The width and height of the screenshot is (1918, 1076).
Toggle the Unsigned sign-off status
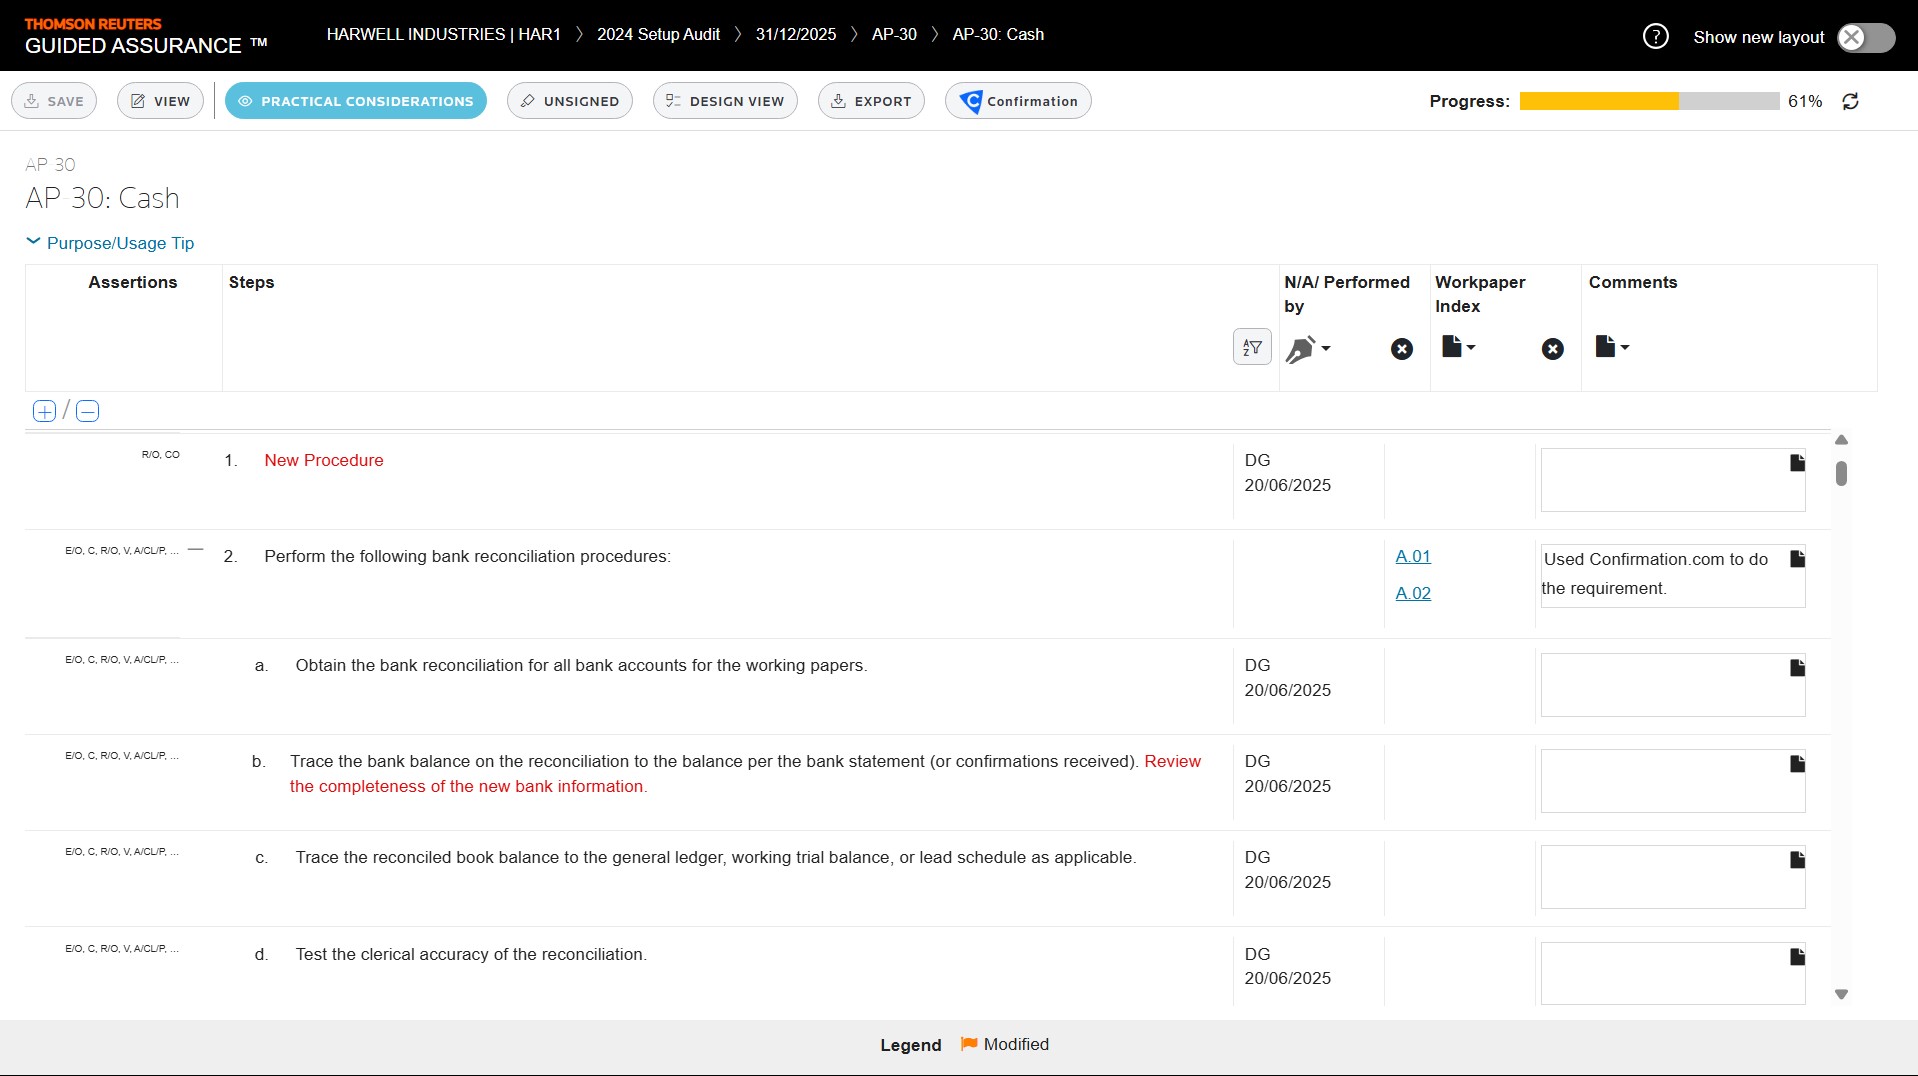[x=569, y=101]
